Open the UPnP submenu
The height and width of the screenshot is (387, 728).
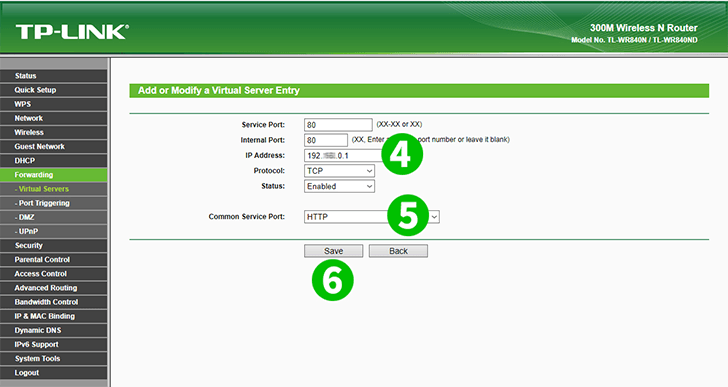coord(53,232)
